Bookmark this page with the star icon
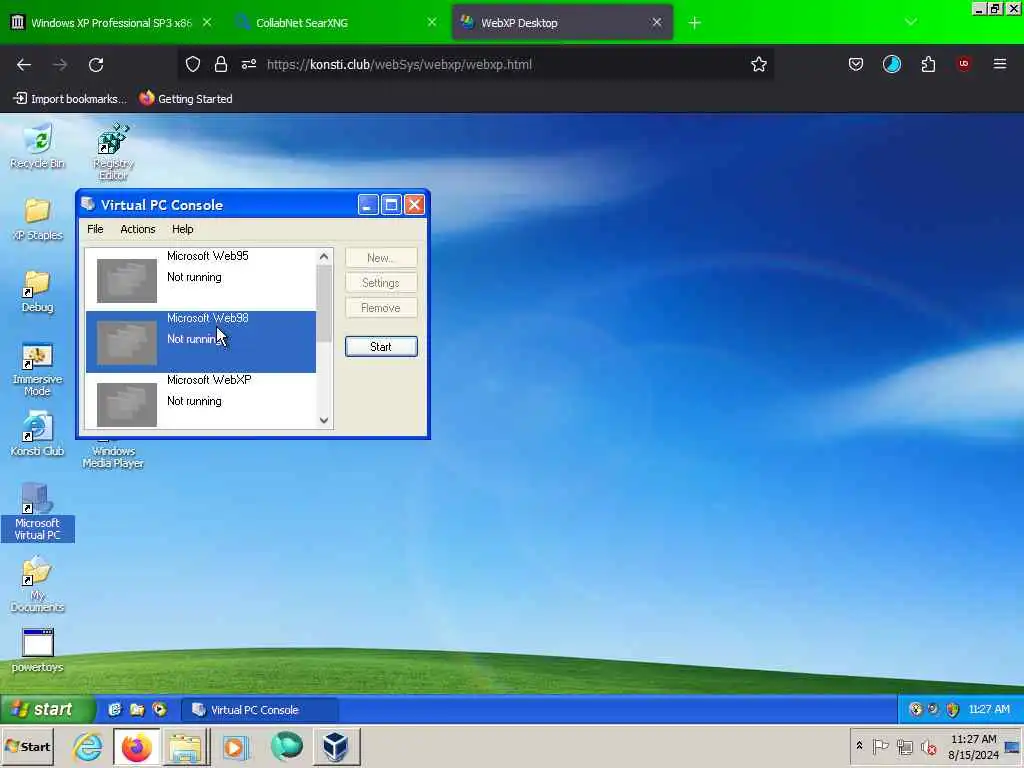The image size is (1024, 768). pos(758,64)
